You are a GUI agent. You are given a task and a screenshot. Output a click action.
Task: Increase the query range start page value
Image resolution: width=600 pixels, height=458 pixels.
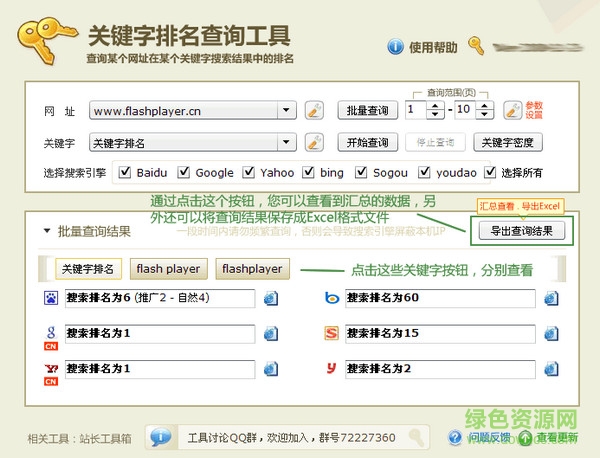point(437,105)
